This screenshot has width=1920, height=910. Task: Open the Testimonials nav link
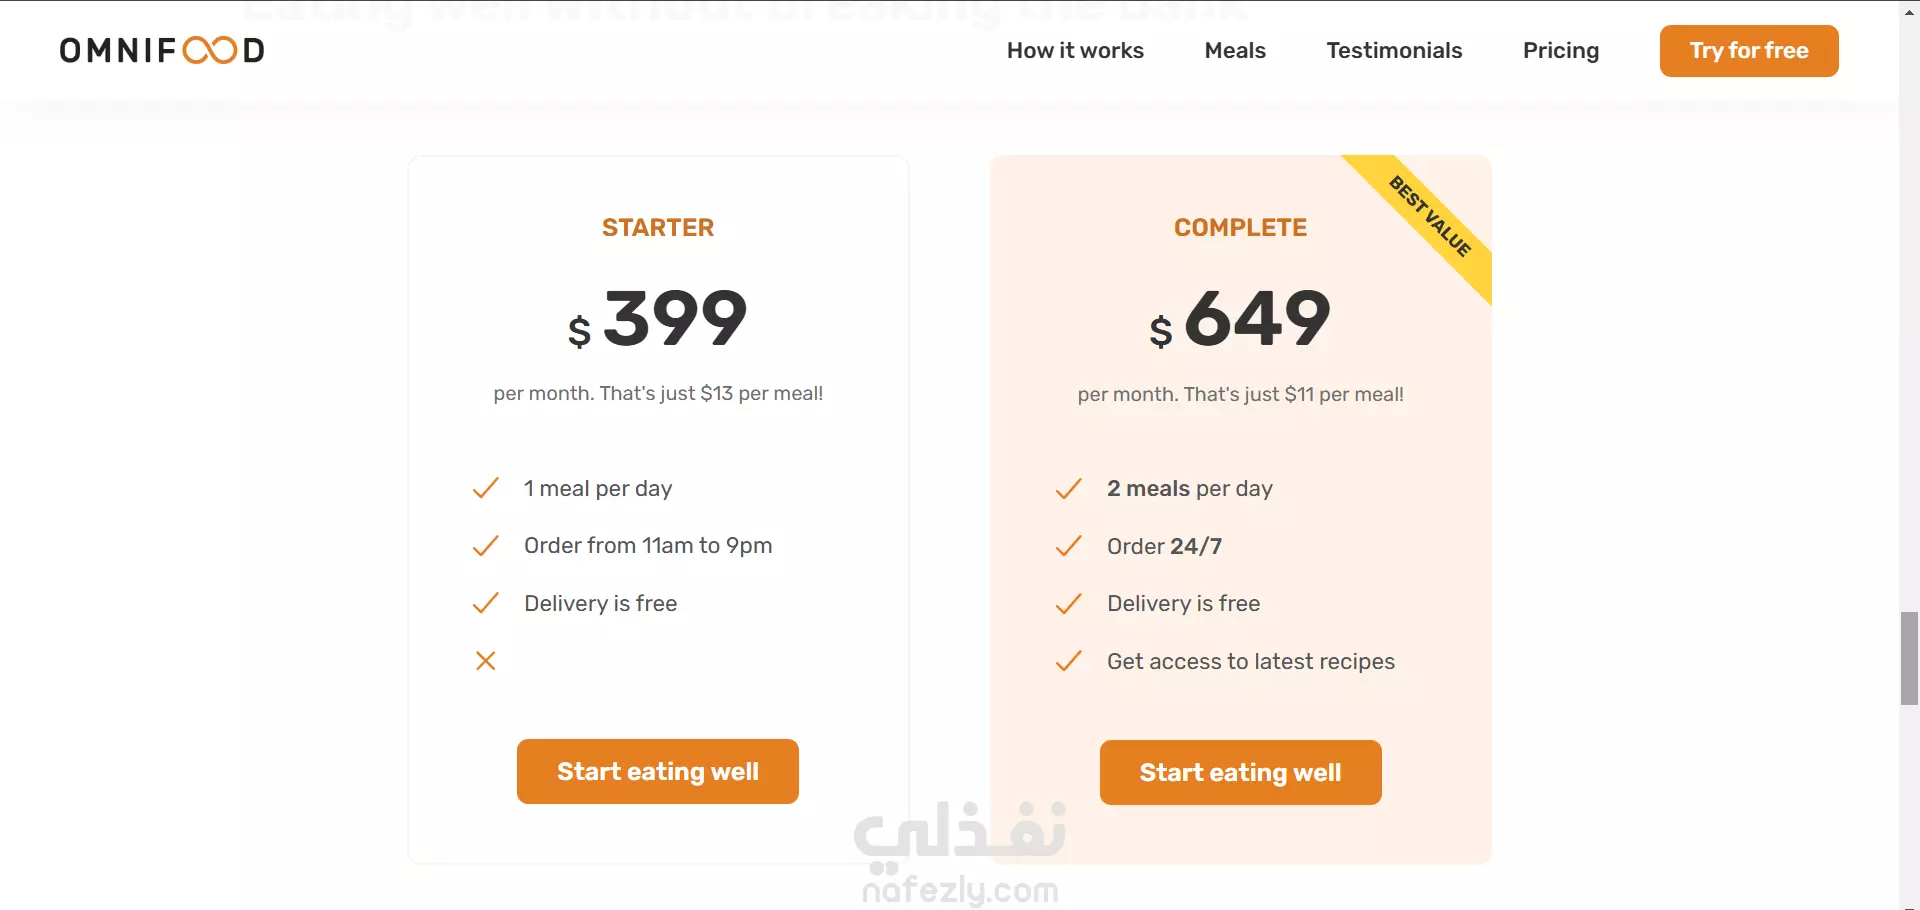point(1394,51)
